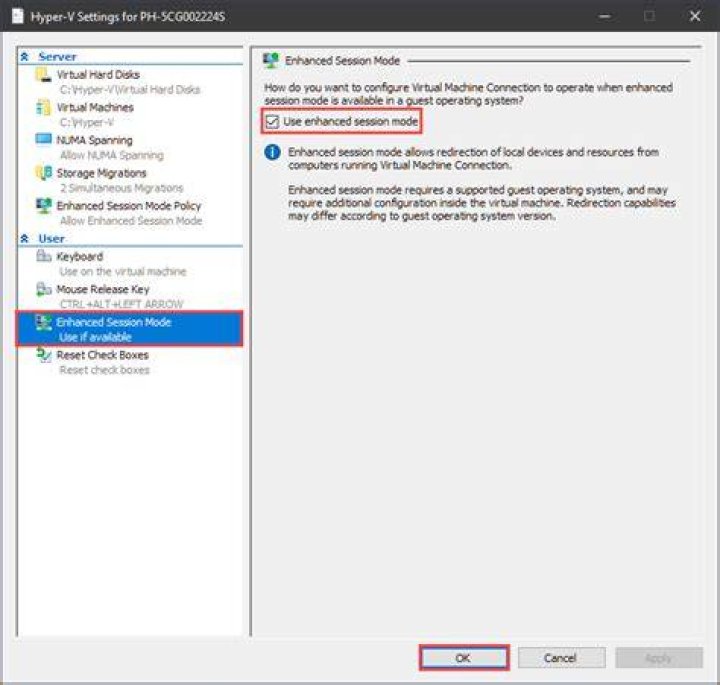Click the Enhanced Session Mode header icon

pos(271,61)
